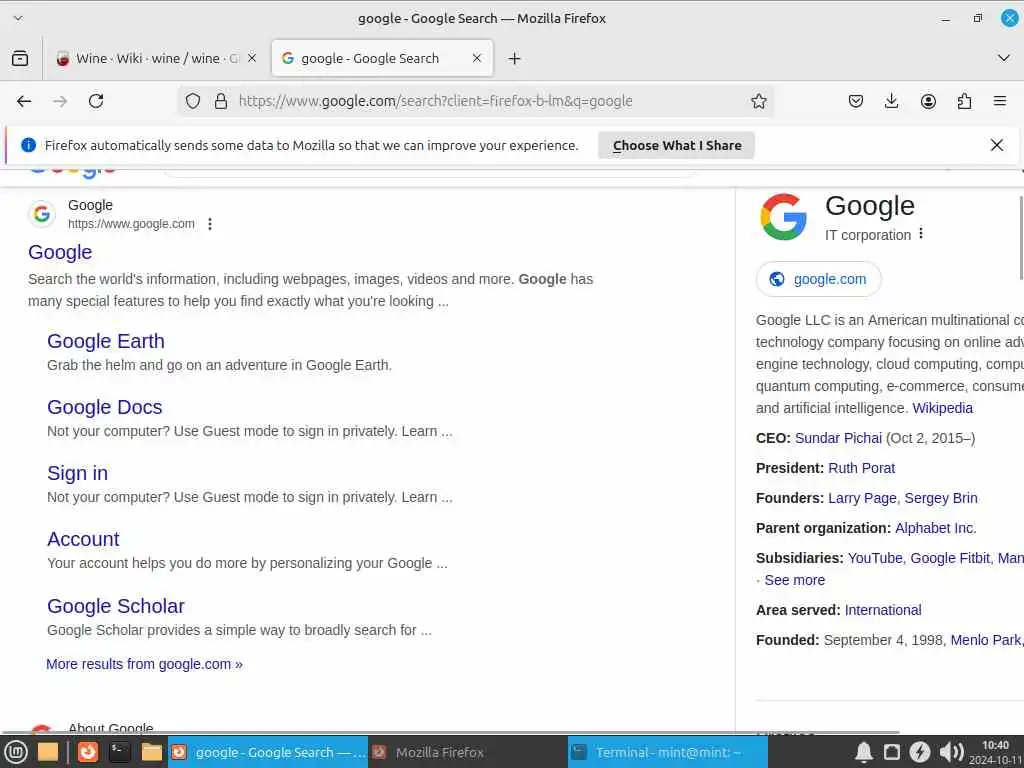Go back to the previous page
The image size is (1024, 768).
[x=24, y=101]
